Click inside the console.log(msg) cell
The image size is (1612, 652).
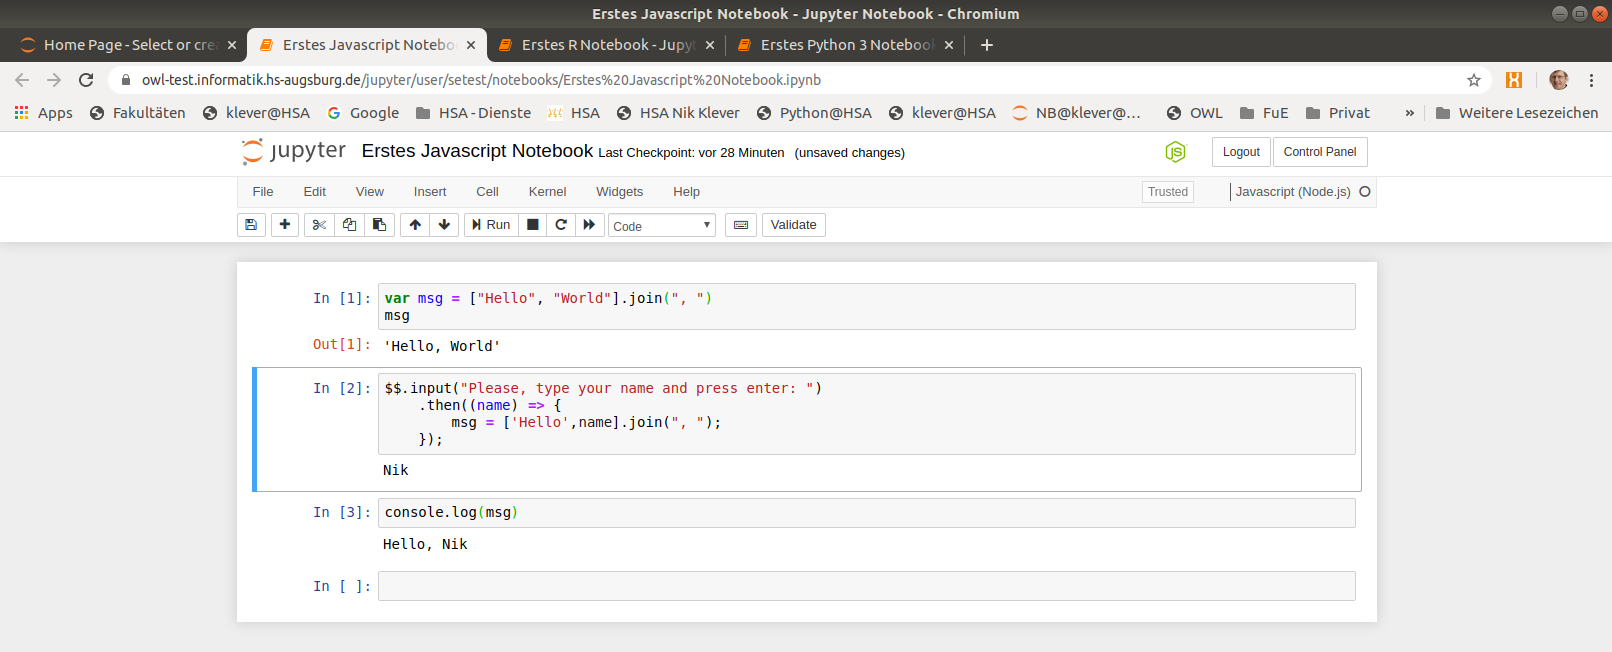point(866,513)
